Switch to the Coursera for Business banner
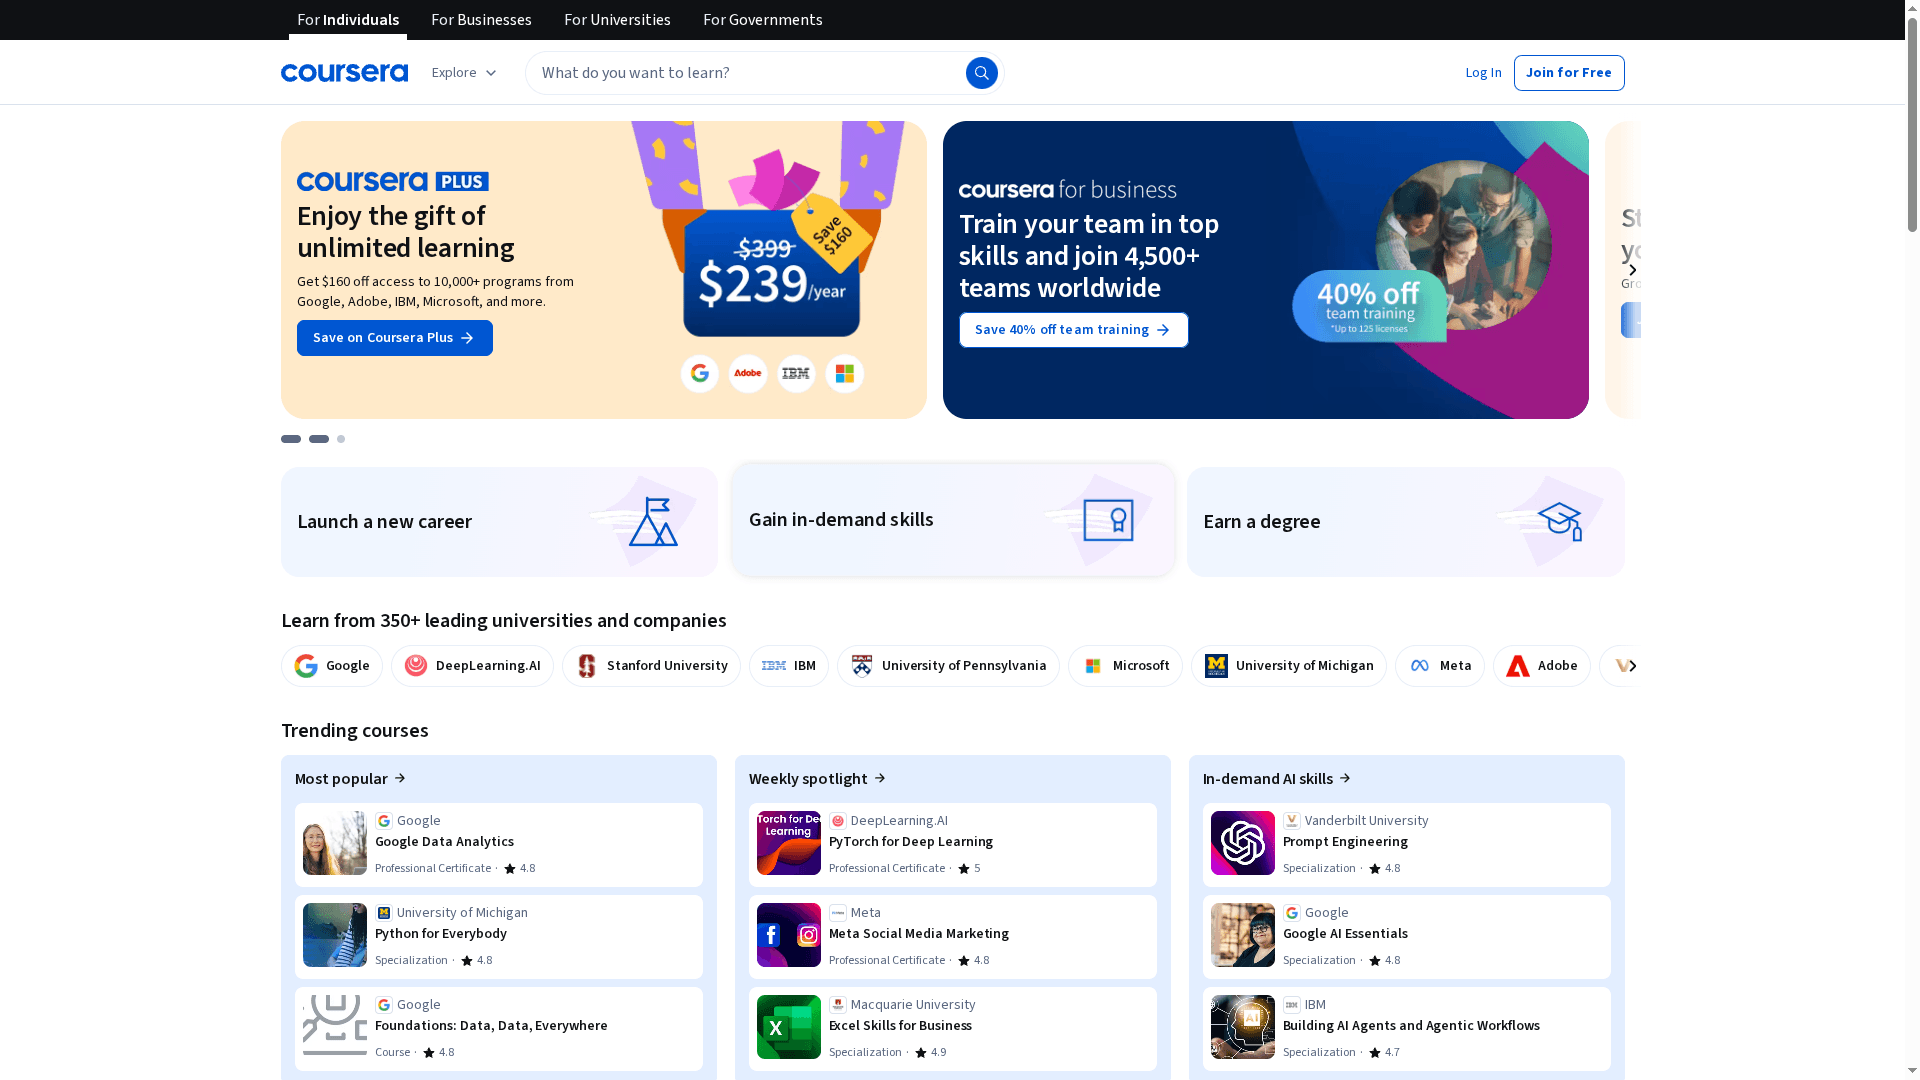The image size is (1920, 1080). click(x=1265, y=269)
